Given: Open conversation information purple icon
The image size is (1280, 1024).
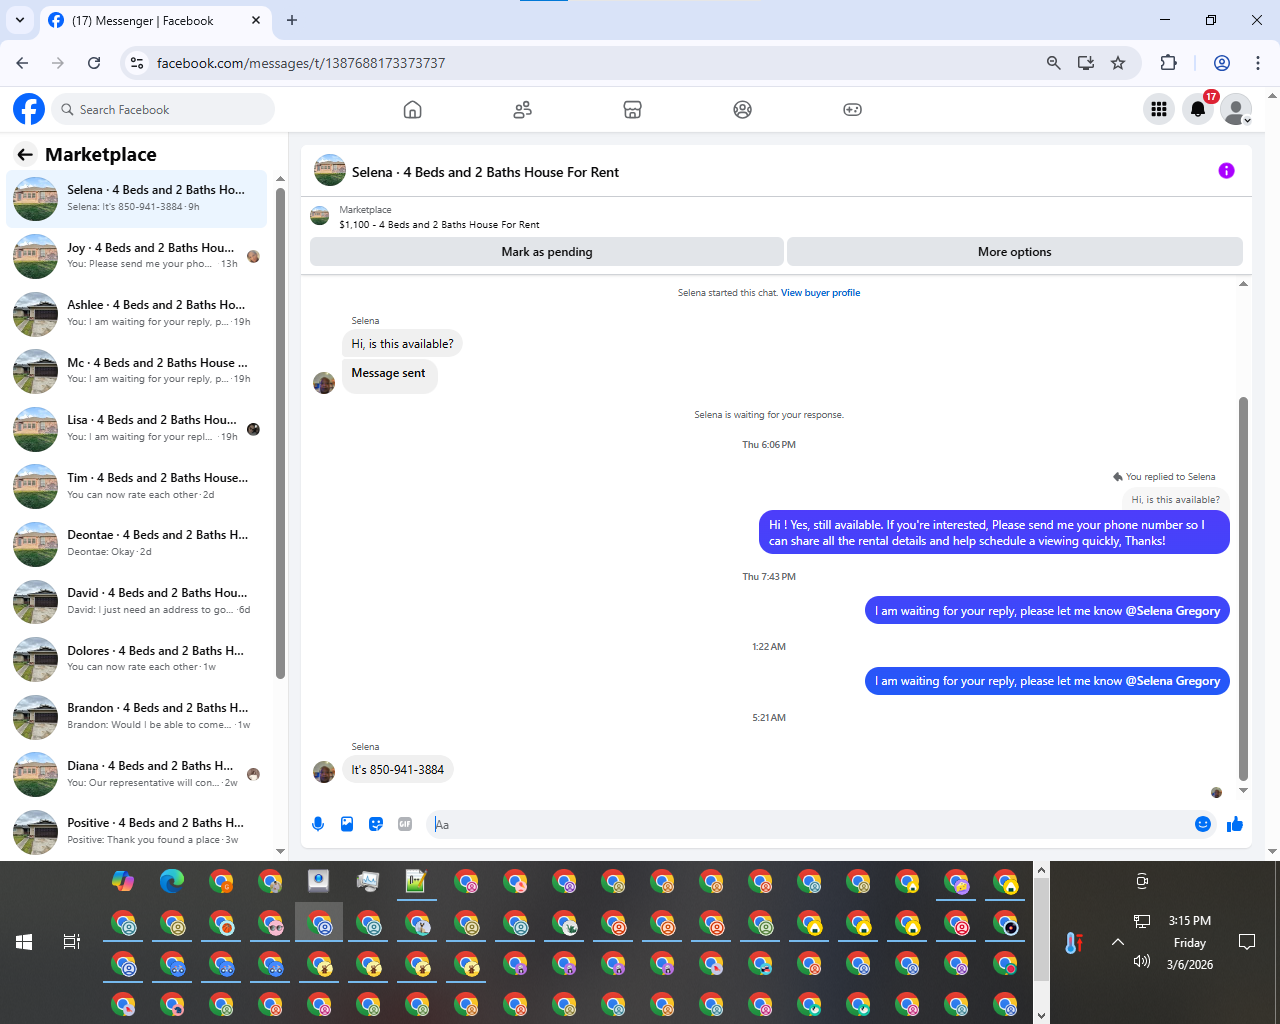Looking at the screenshot, I should pyautogui.click(x=1226, y=171).
